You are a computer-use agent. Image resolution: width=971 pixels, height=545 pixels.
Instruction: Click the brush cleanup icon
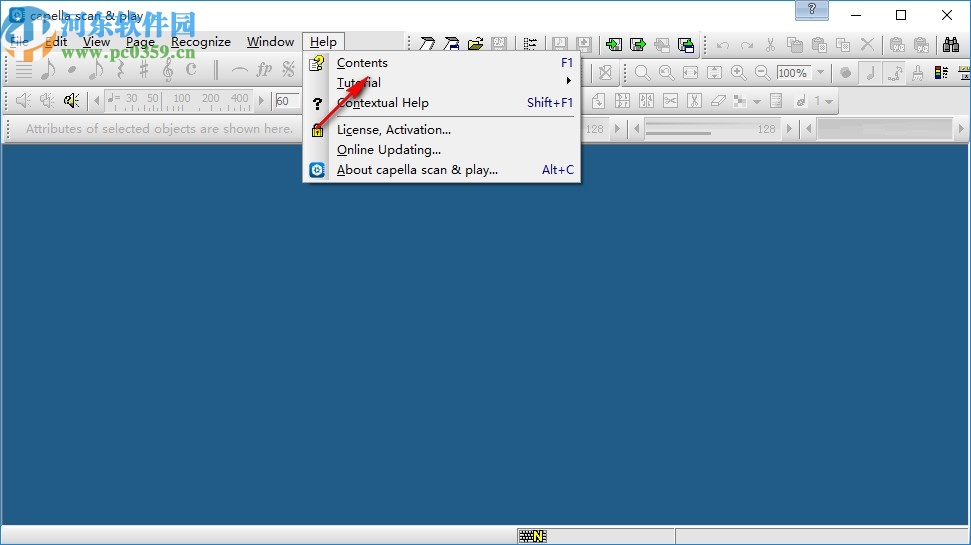coord(917,72)
